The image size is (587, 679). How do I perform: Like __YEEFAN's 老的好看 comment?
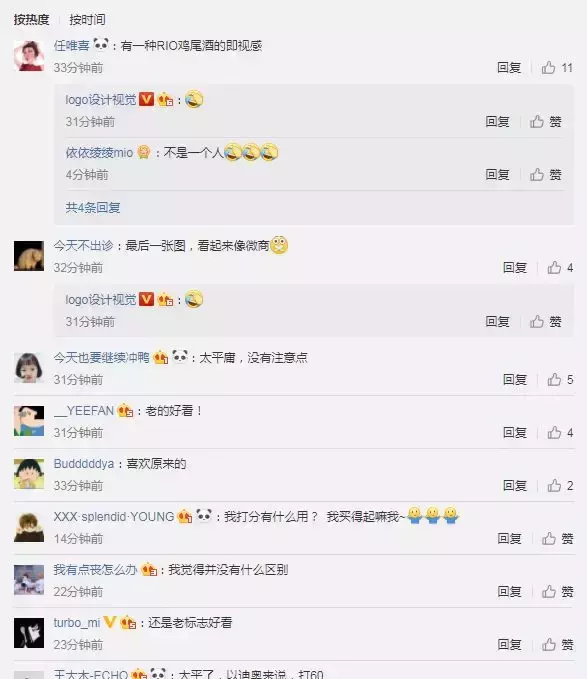(x=560, y=433)
